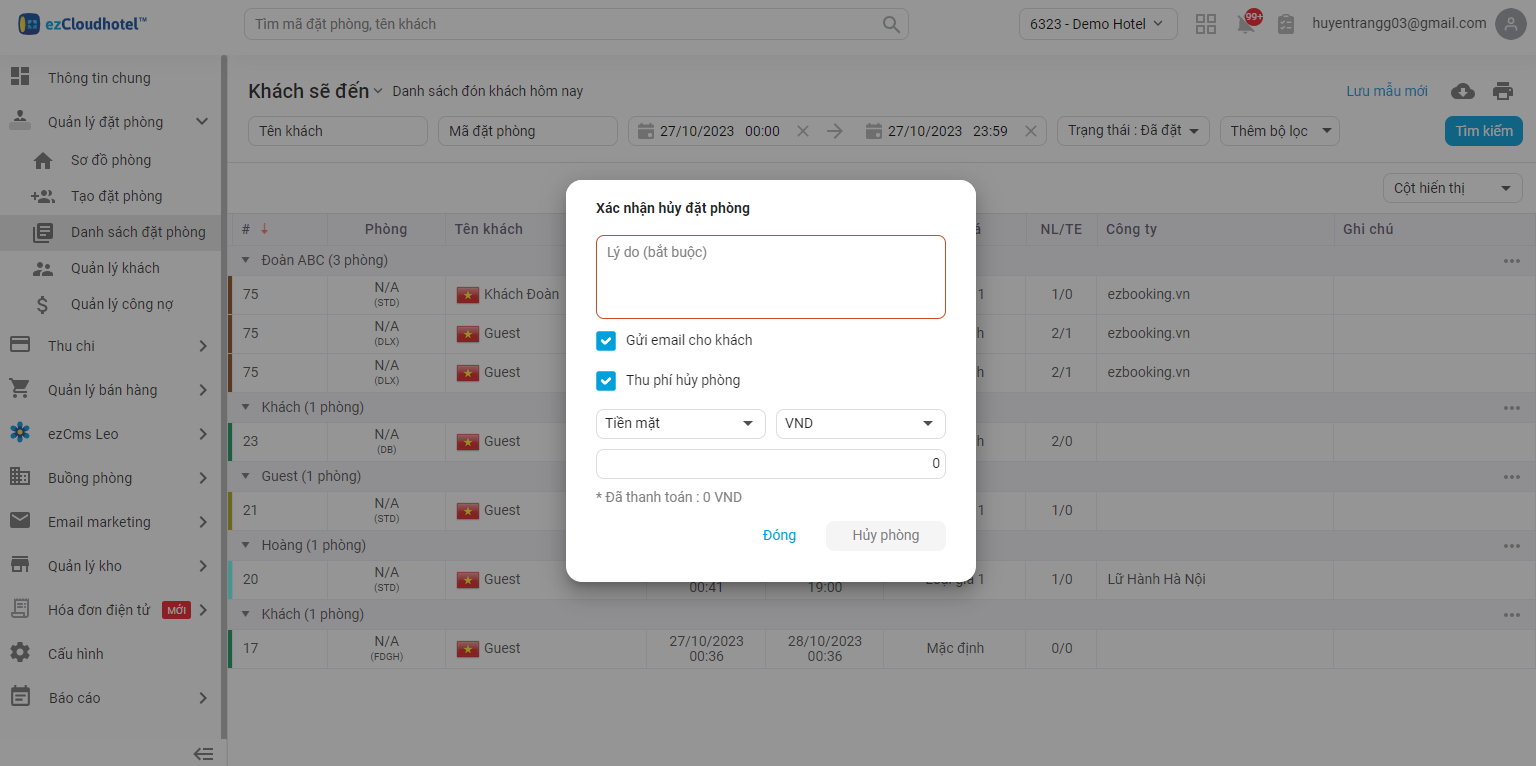This screenshot has height=766, width=1536.
Task: Click the clipboard tasks icon in header
Action: [x=1286, y=24]
